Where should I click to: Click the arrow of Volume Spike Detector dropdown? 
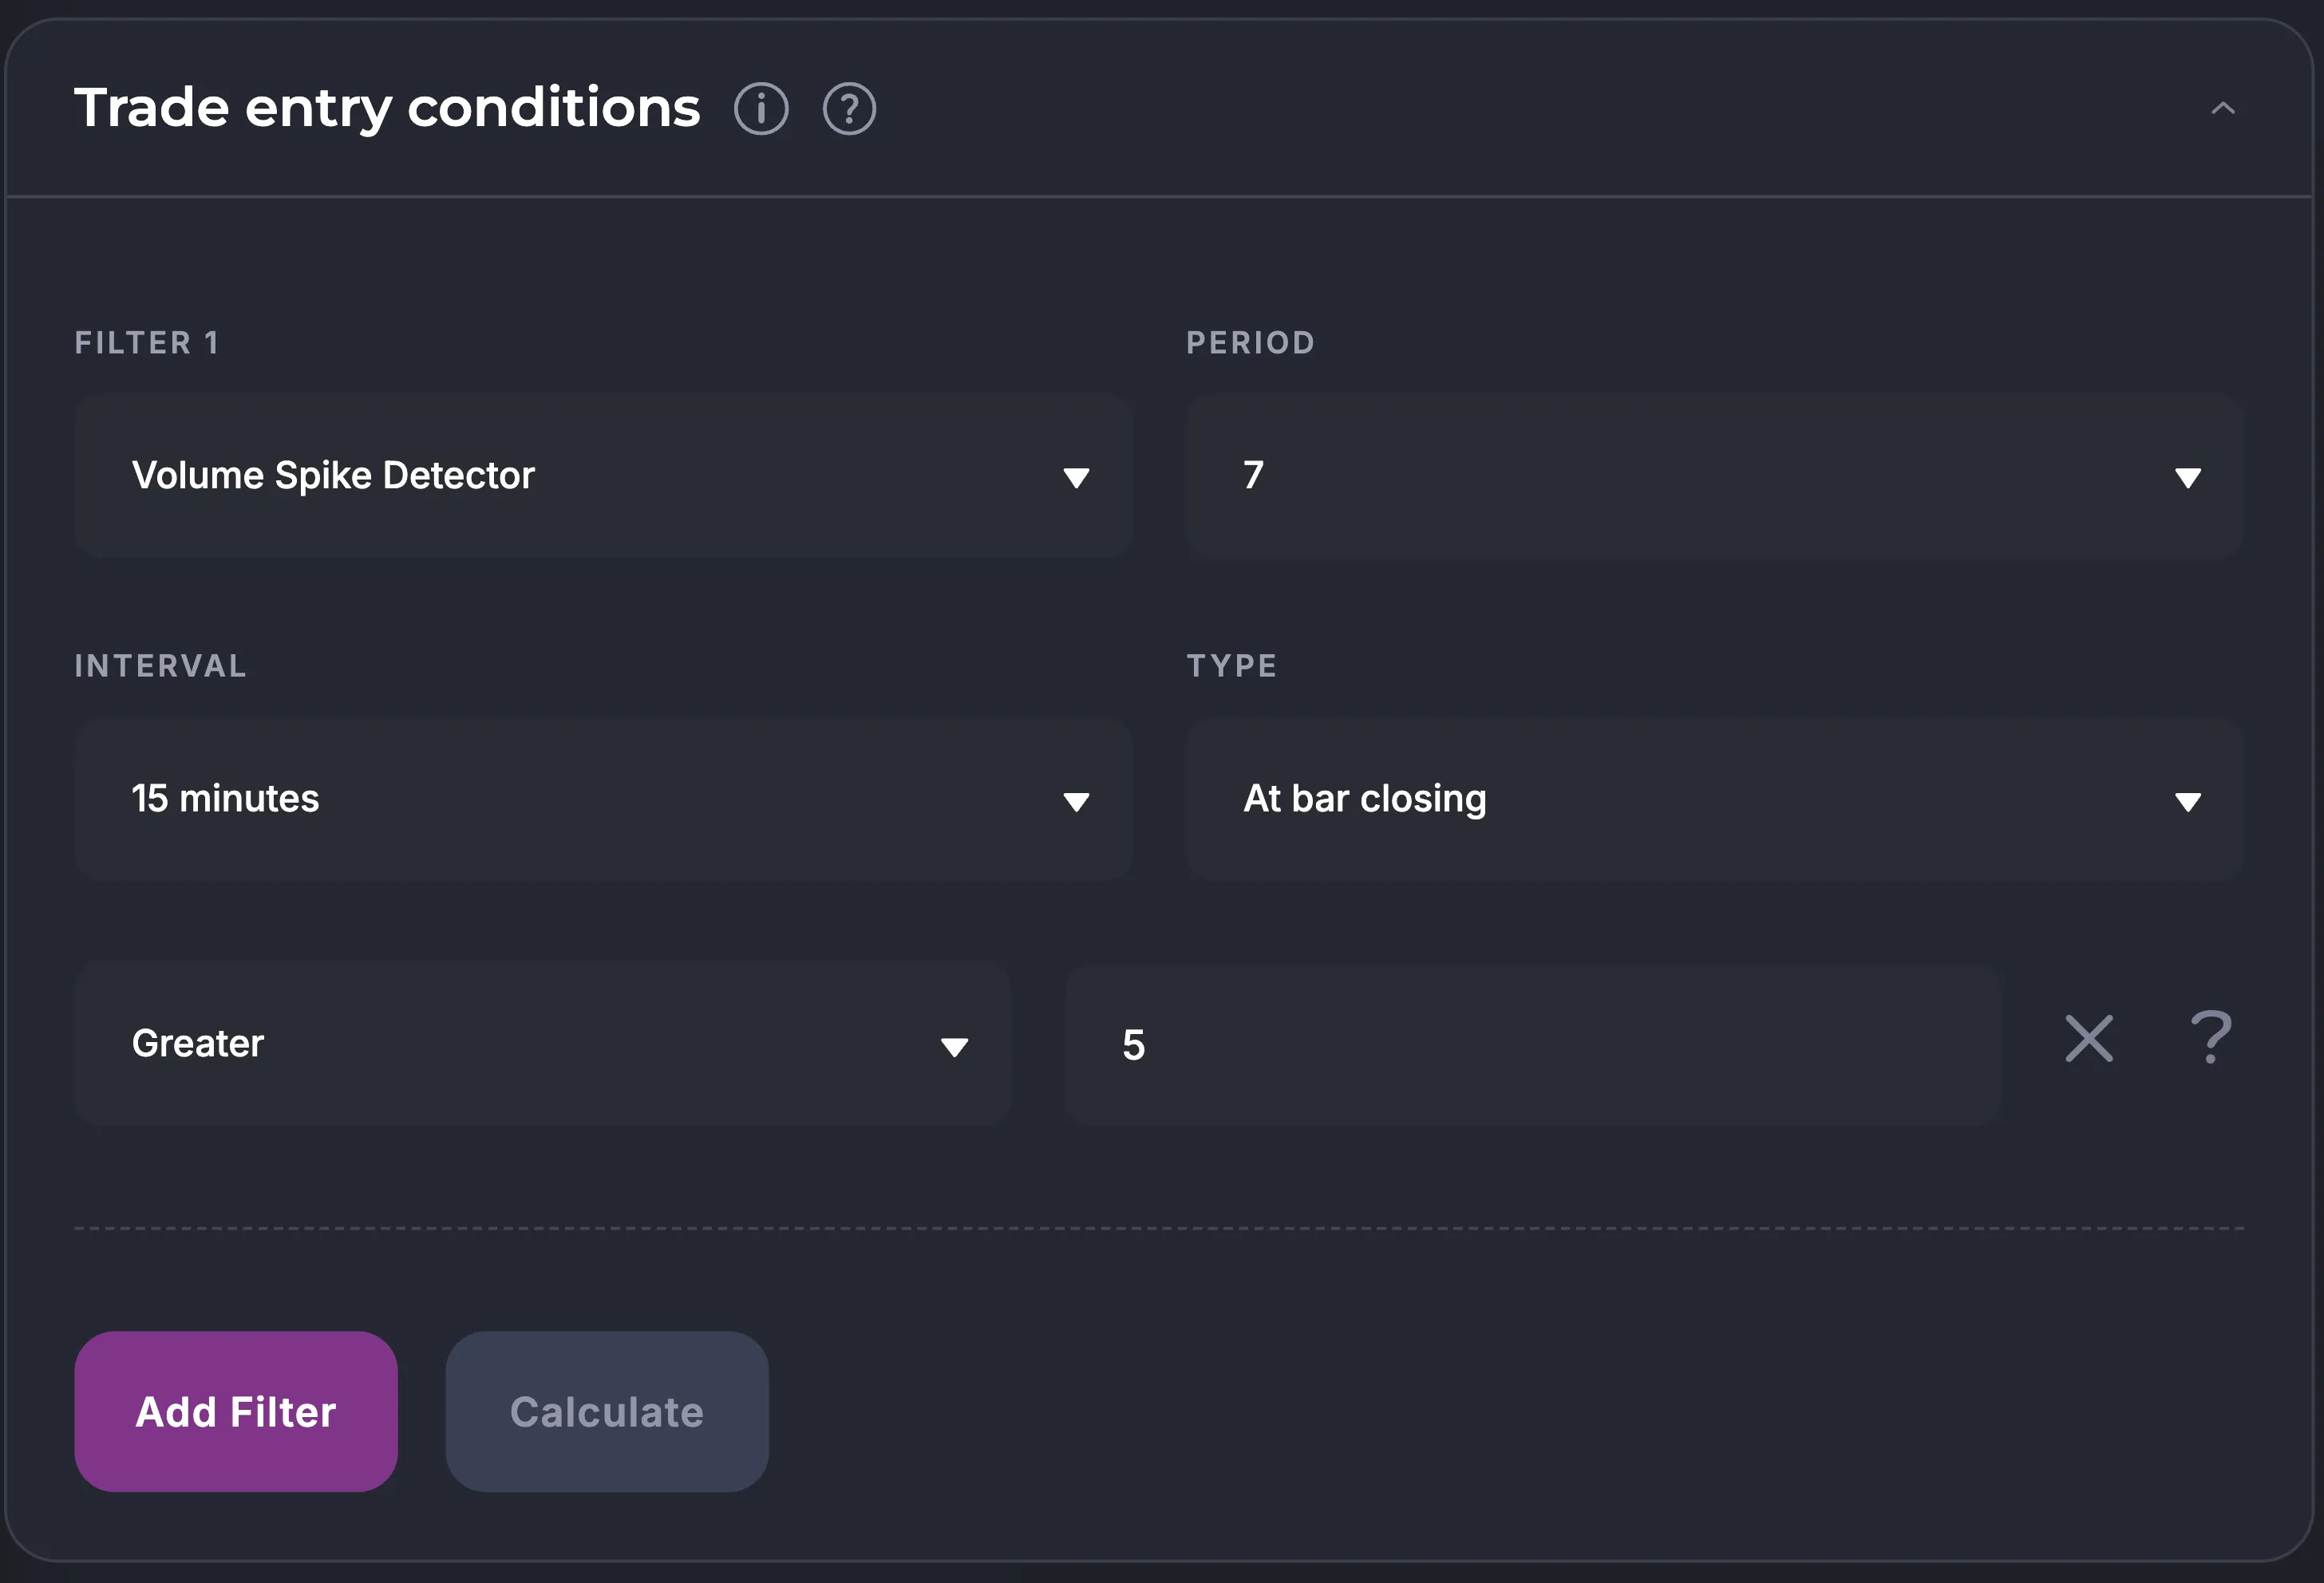pos(1076,478)
